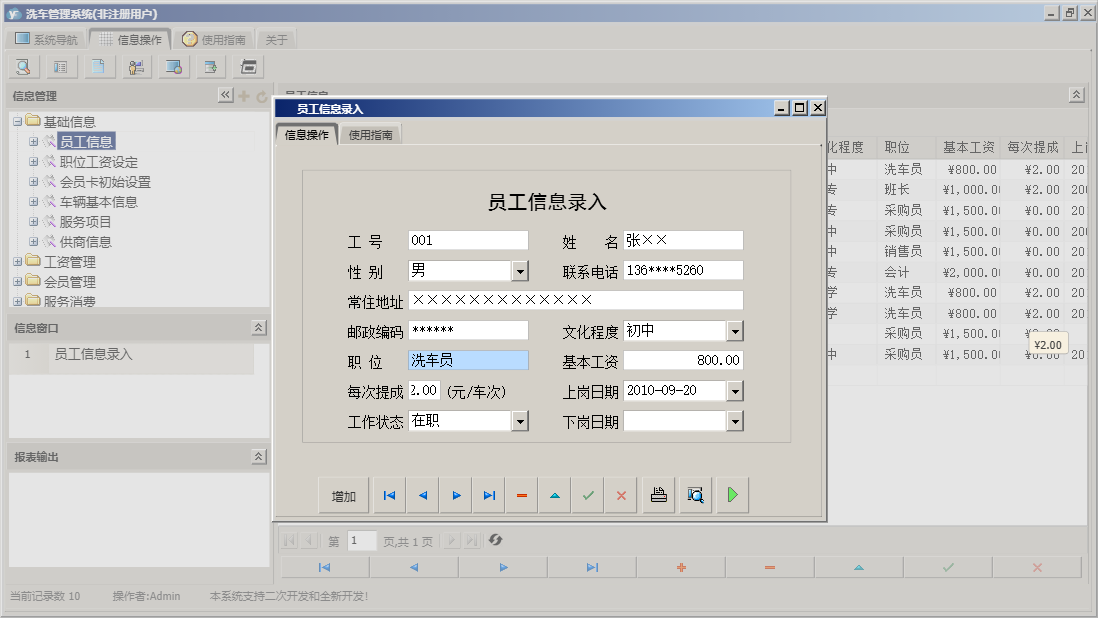Open the 性别 gender dropdown
Viewport: 1098px width, 618px height.
click(x=520, y=271)
